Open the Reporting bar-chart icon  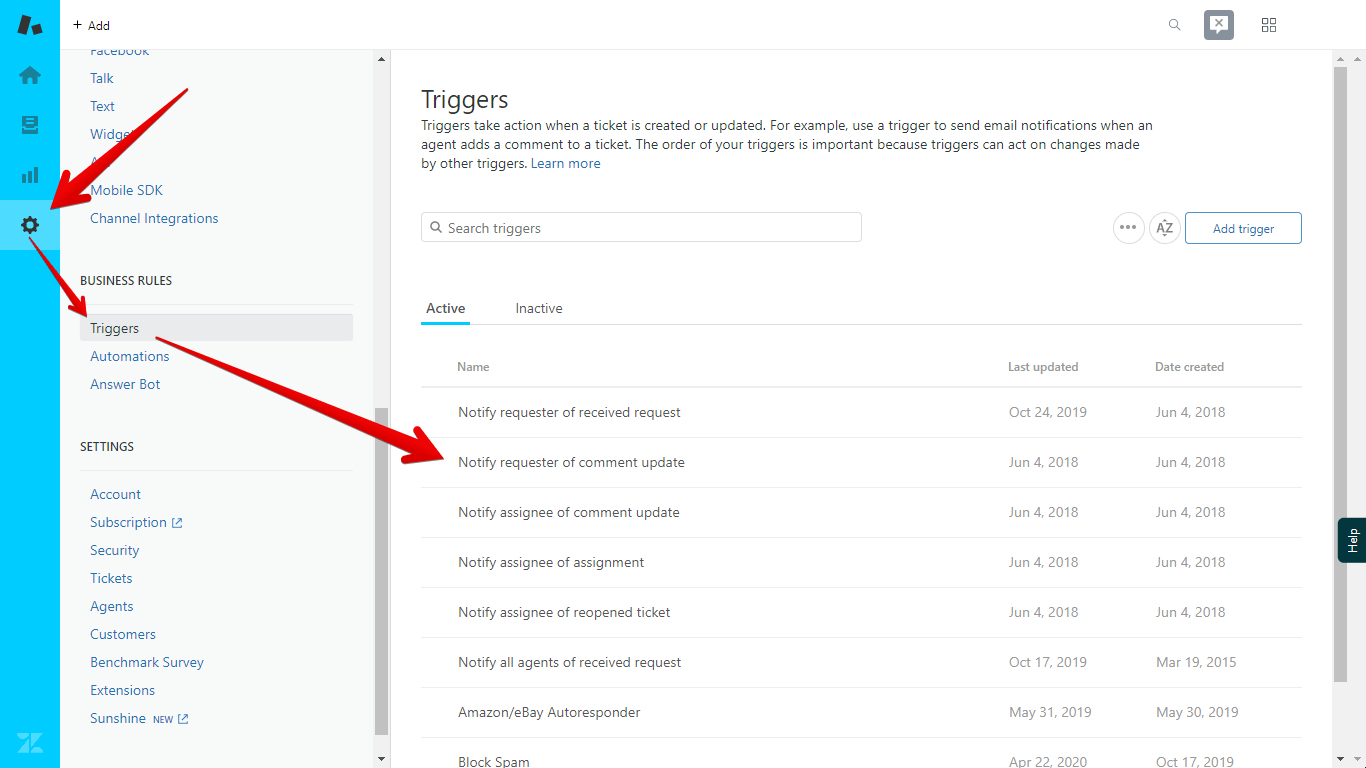[29, 175]
